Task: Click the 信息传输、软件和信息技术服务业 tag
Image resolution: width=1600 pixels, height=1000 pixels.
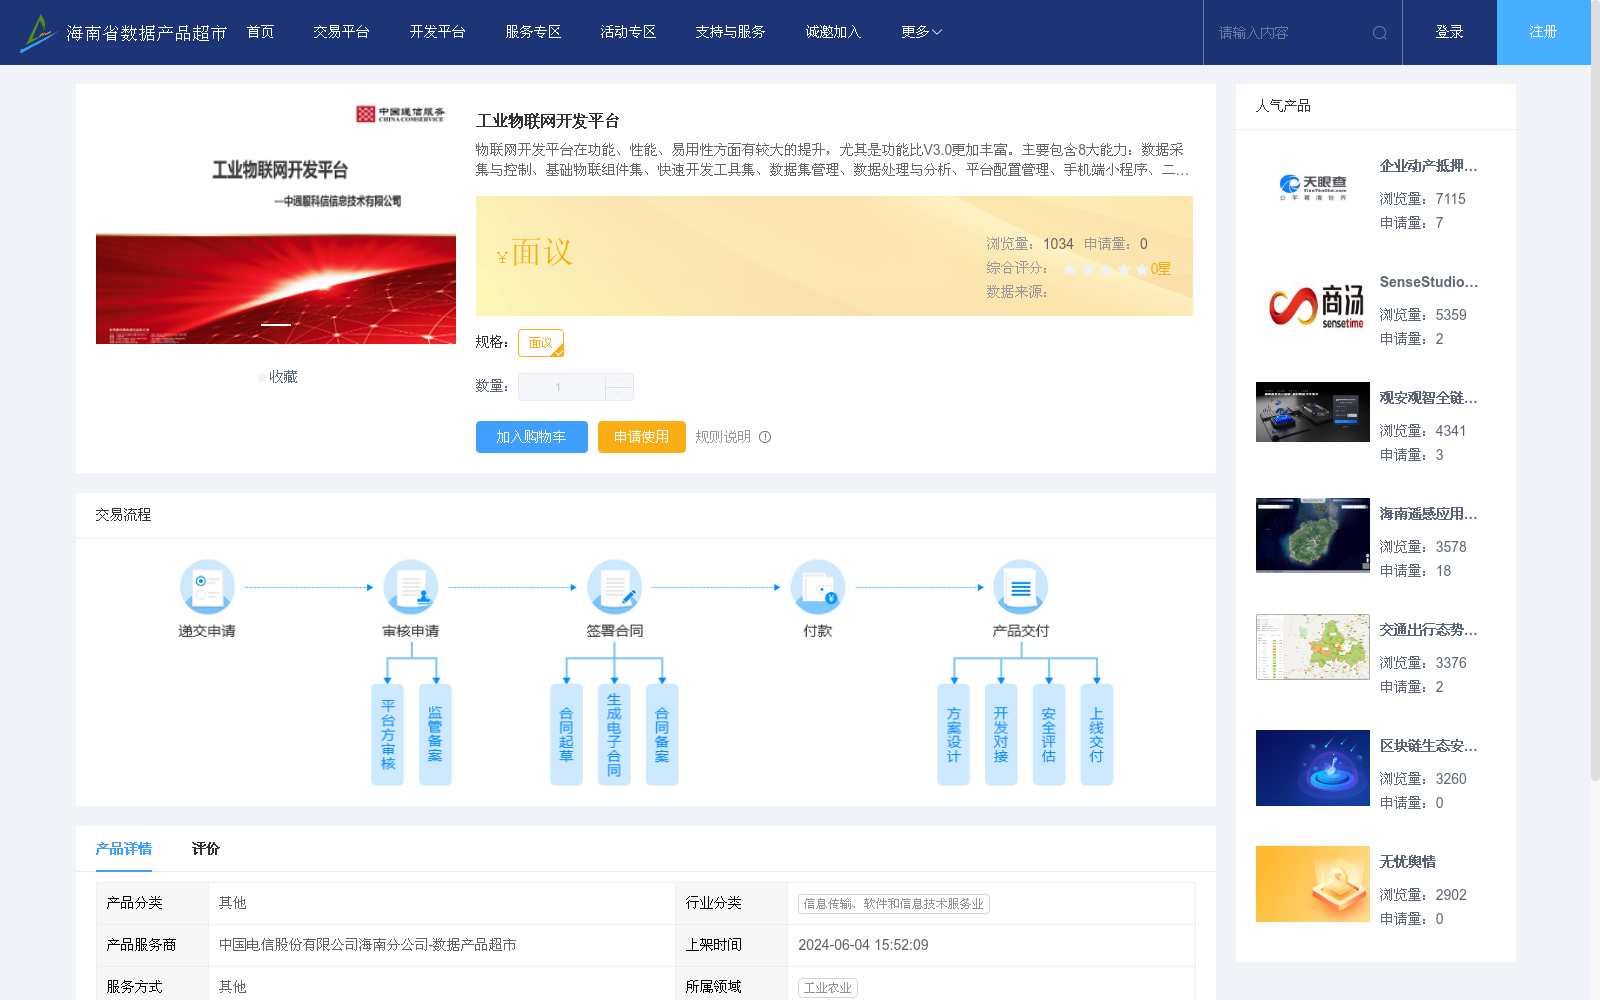Action: coord(894,904)
